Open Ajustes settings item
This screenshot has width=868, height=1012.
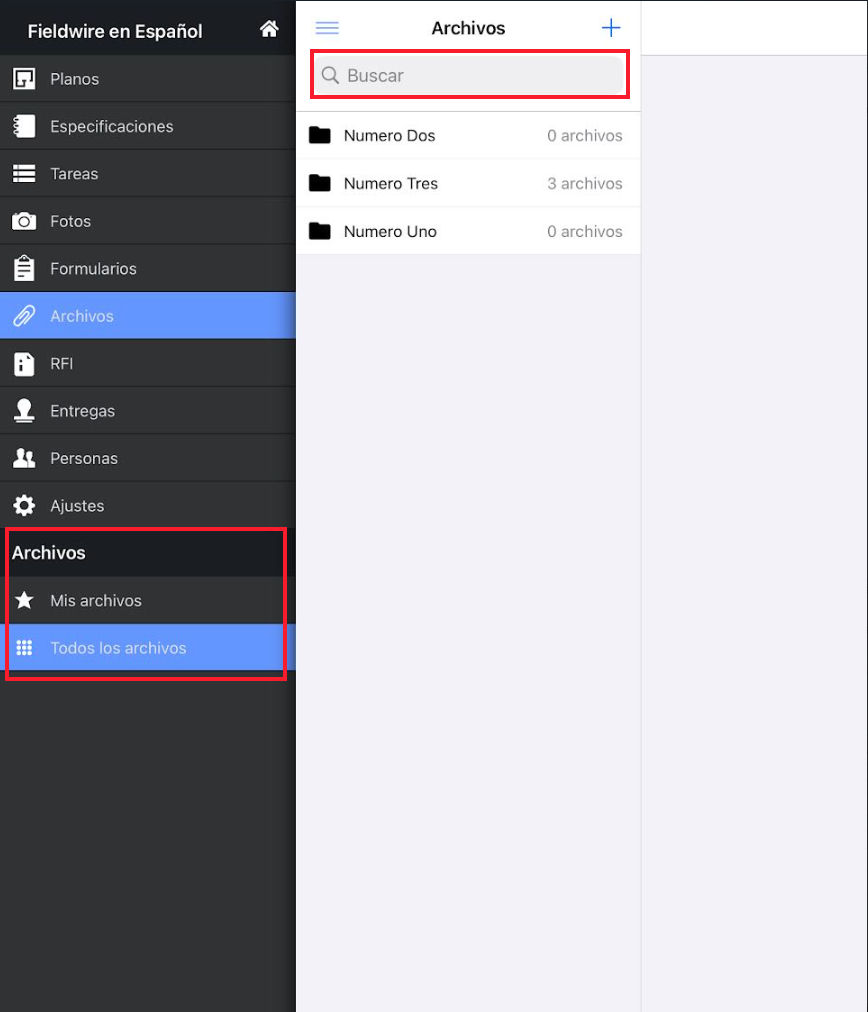pyautogui.click(x=148, y=505)
